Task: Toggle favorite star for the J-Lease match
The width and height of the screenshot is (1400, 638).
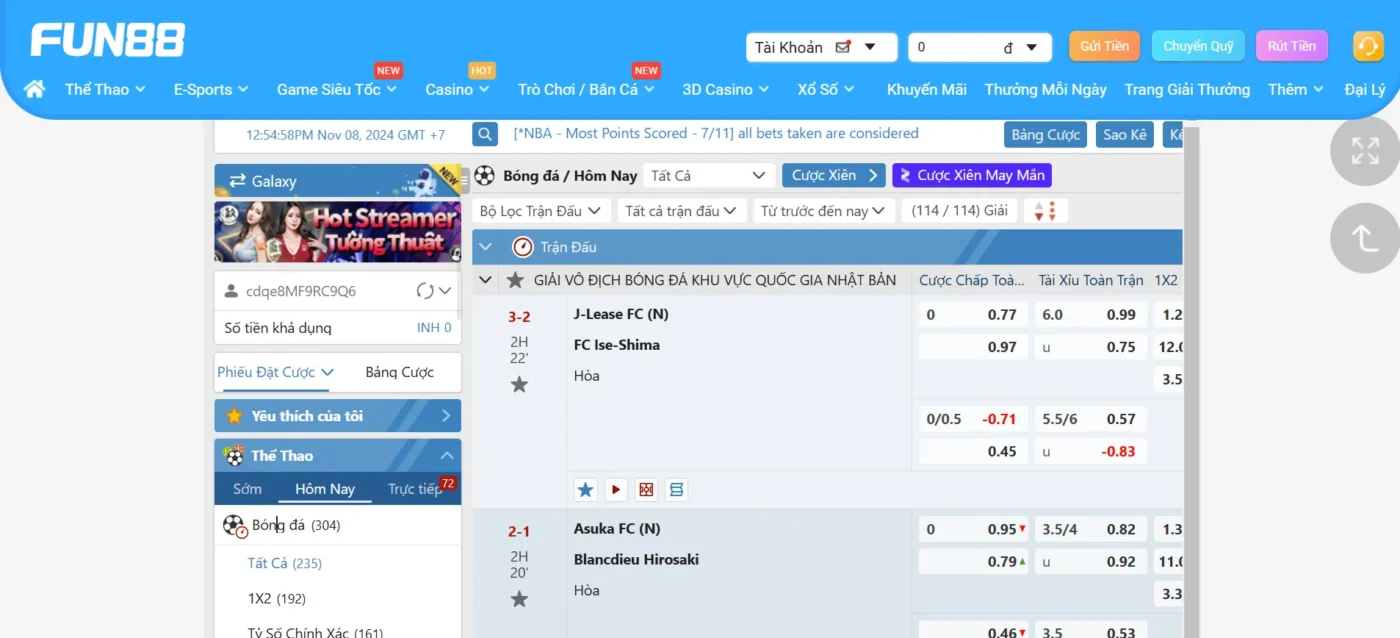Action: [x=518, y=382]
